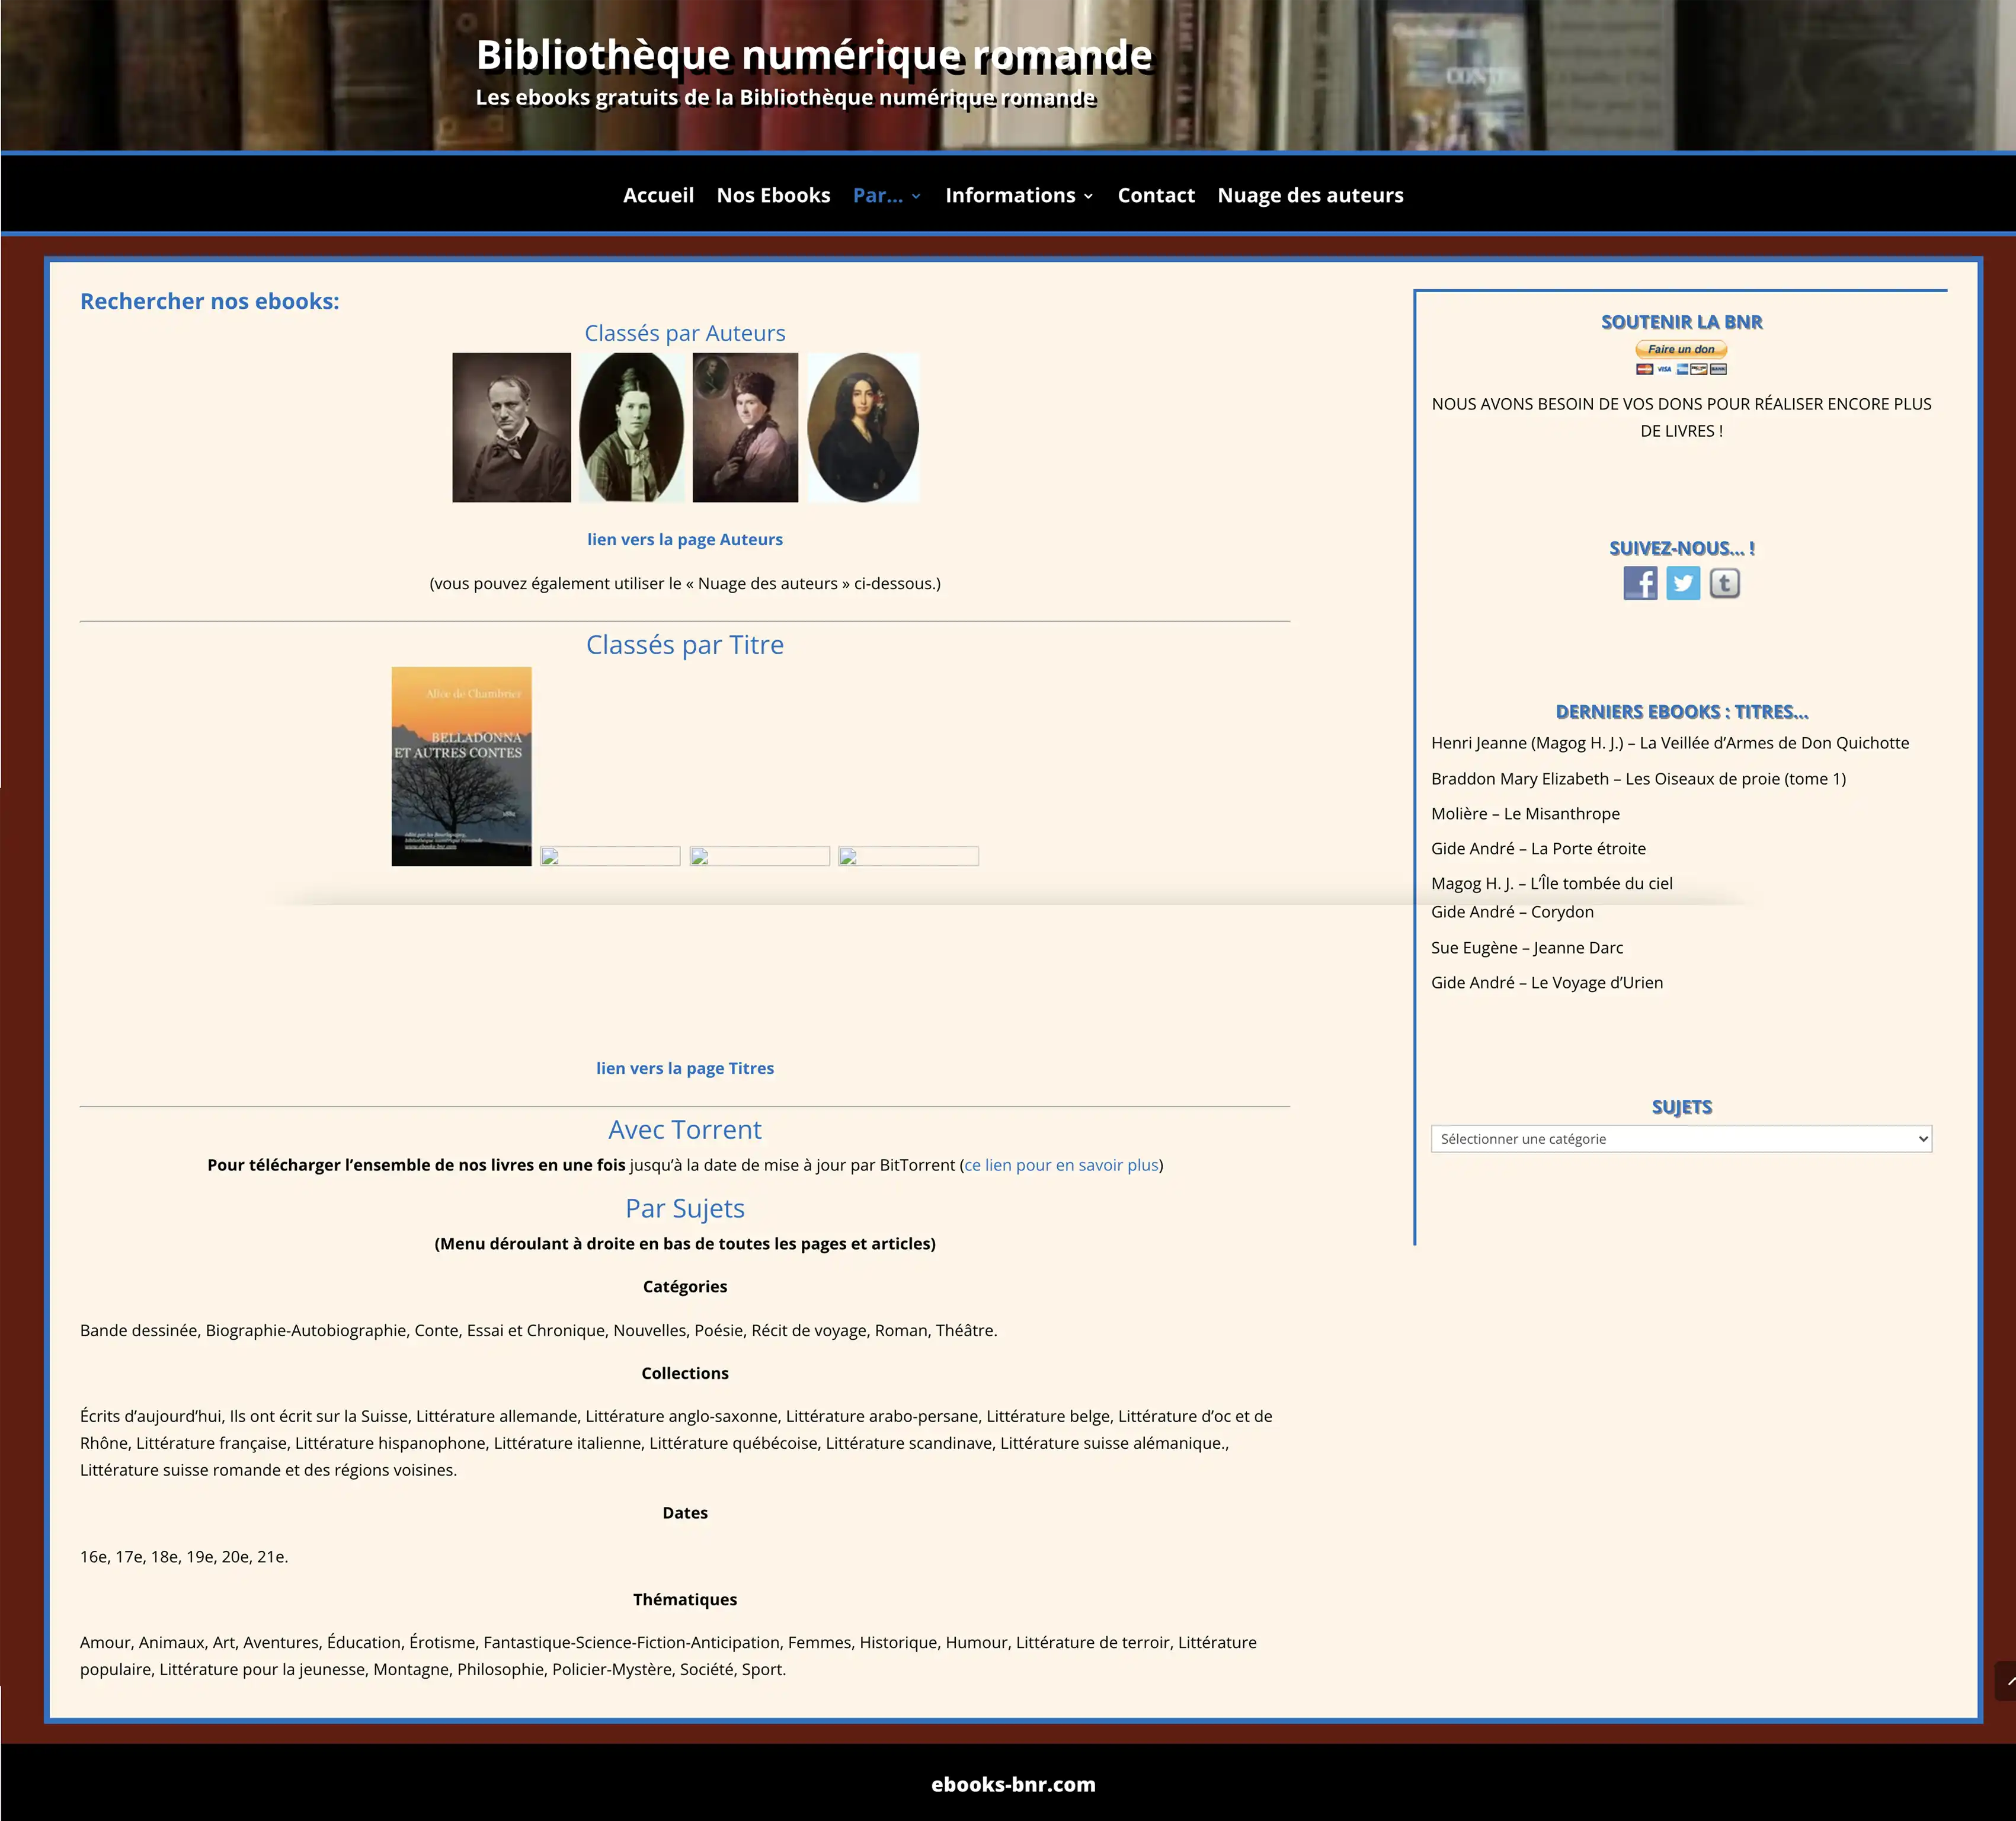Click the first broken image after Belladonna cover
The width and height of the screenshot is (2016, 1821).
pyautogui.click(x=610, y=856)
